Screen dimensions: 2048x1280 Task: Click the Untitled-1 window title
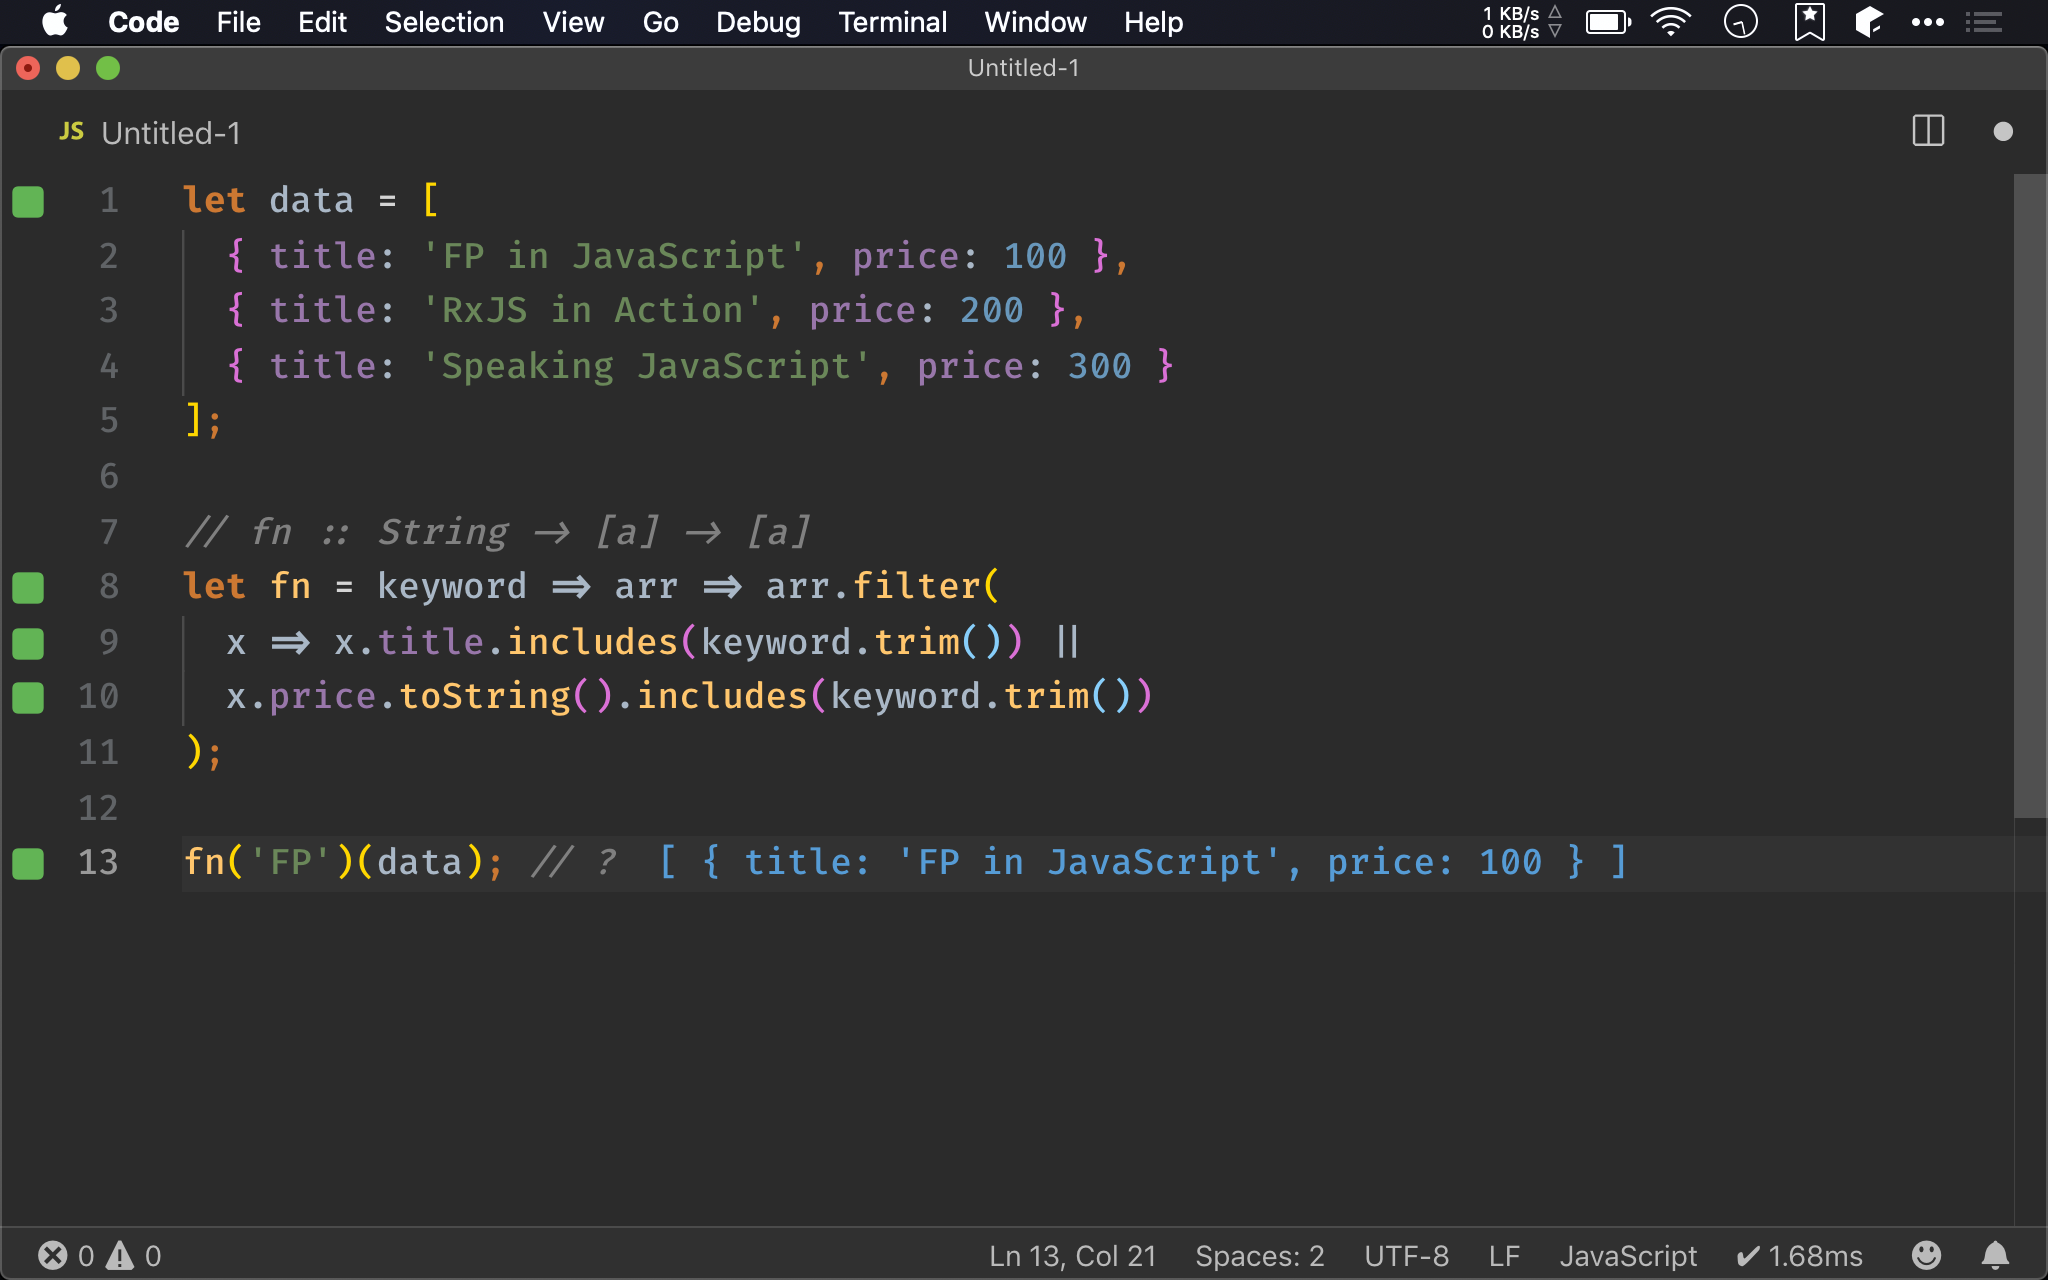click(x=1023, y=68)
